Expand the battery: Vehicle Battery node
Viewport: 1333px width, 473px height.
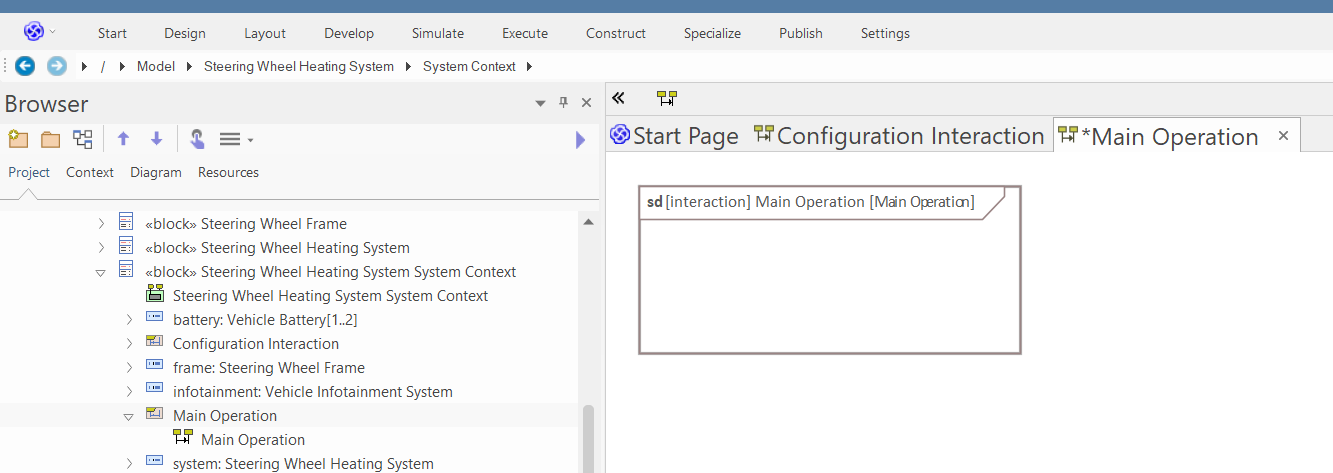click(x=129, y=320)
